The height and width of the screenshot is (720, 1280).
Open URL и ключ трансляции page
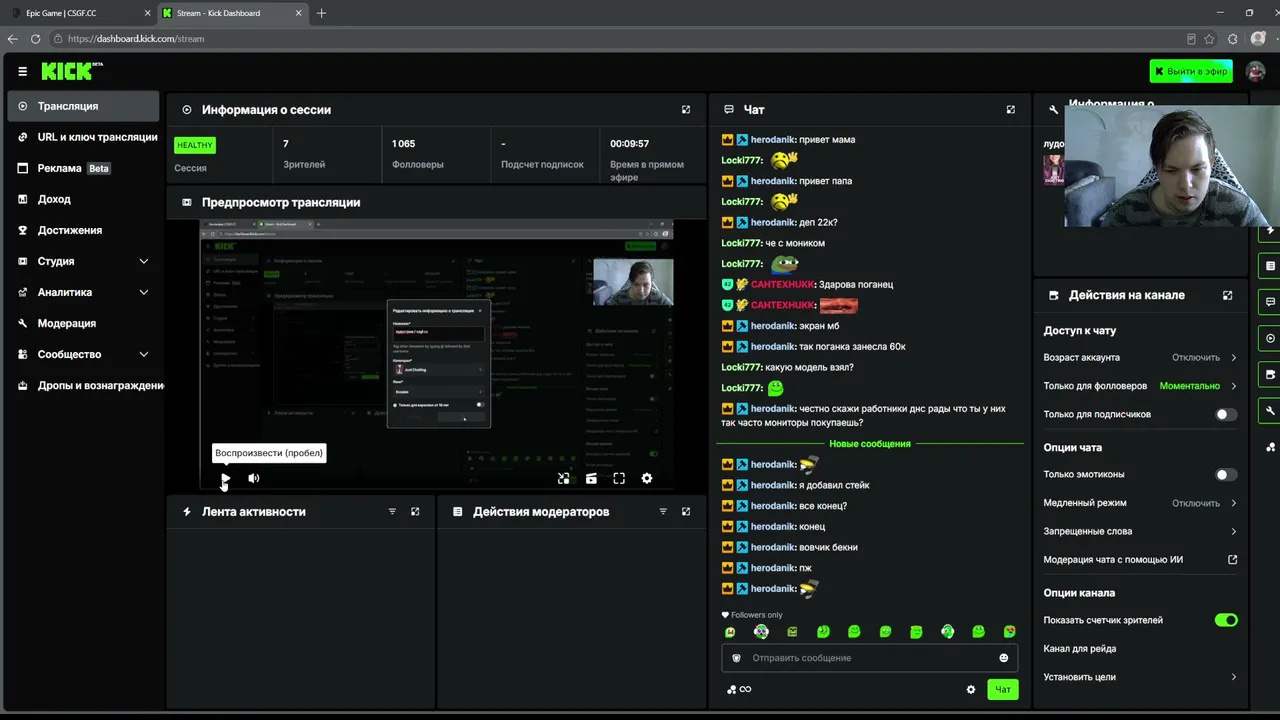tap(83, 137)
